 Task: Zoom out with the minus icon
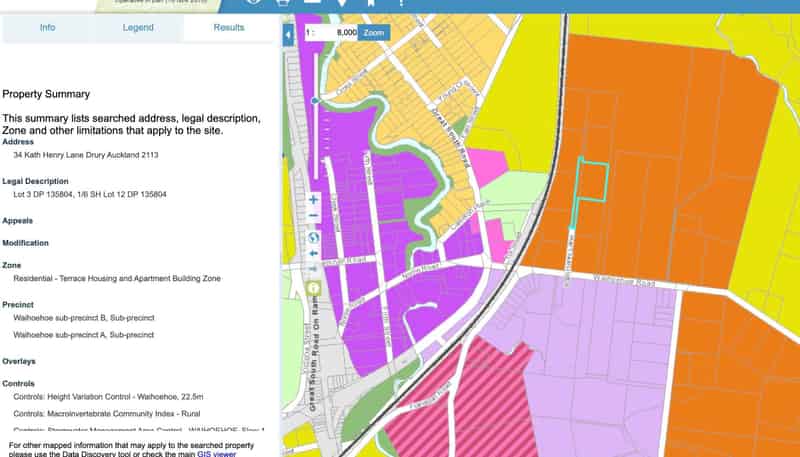[314, 216]
